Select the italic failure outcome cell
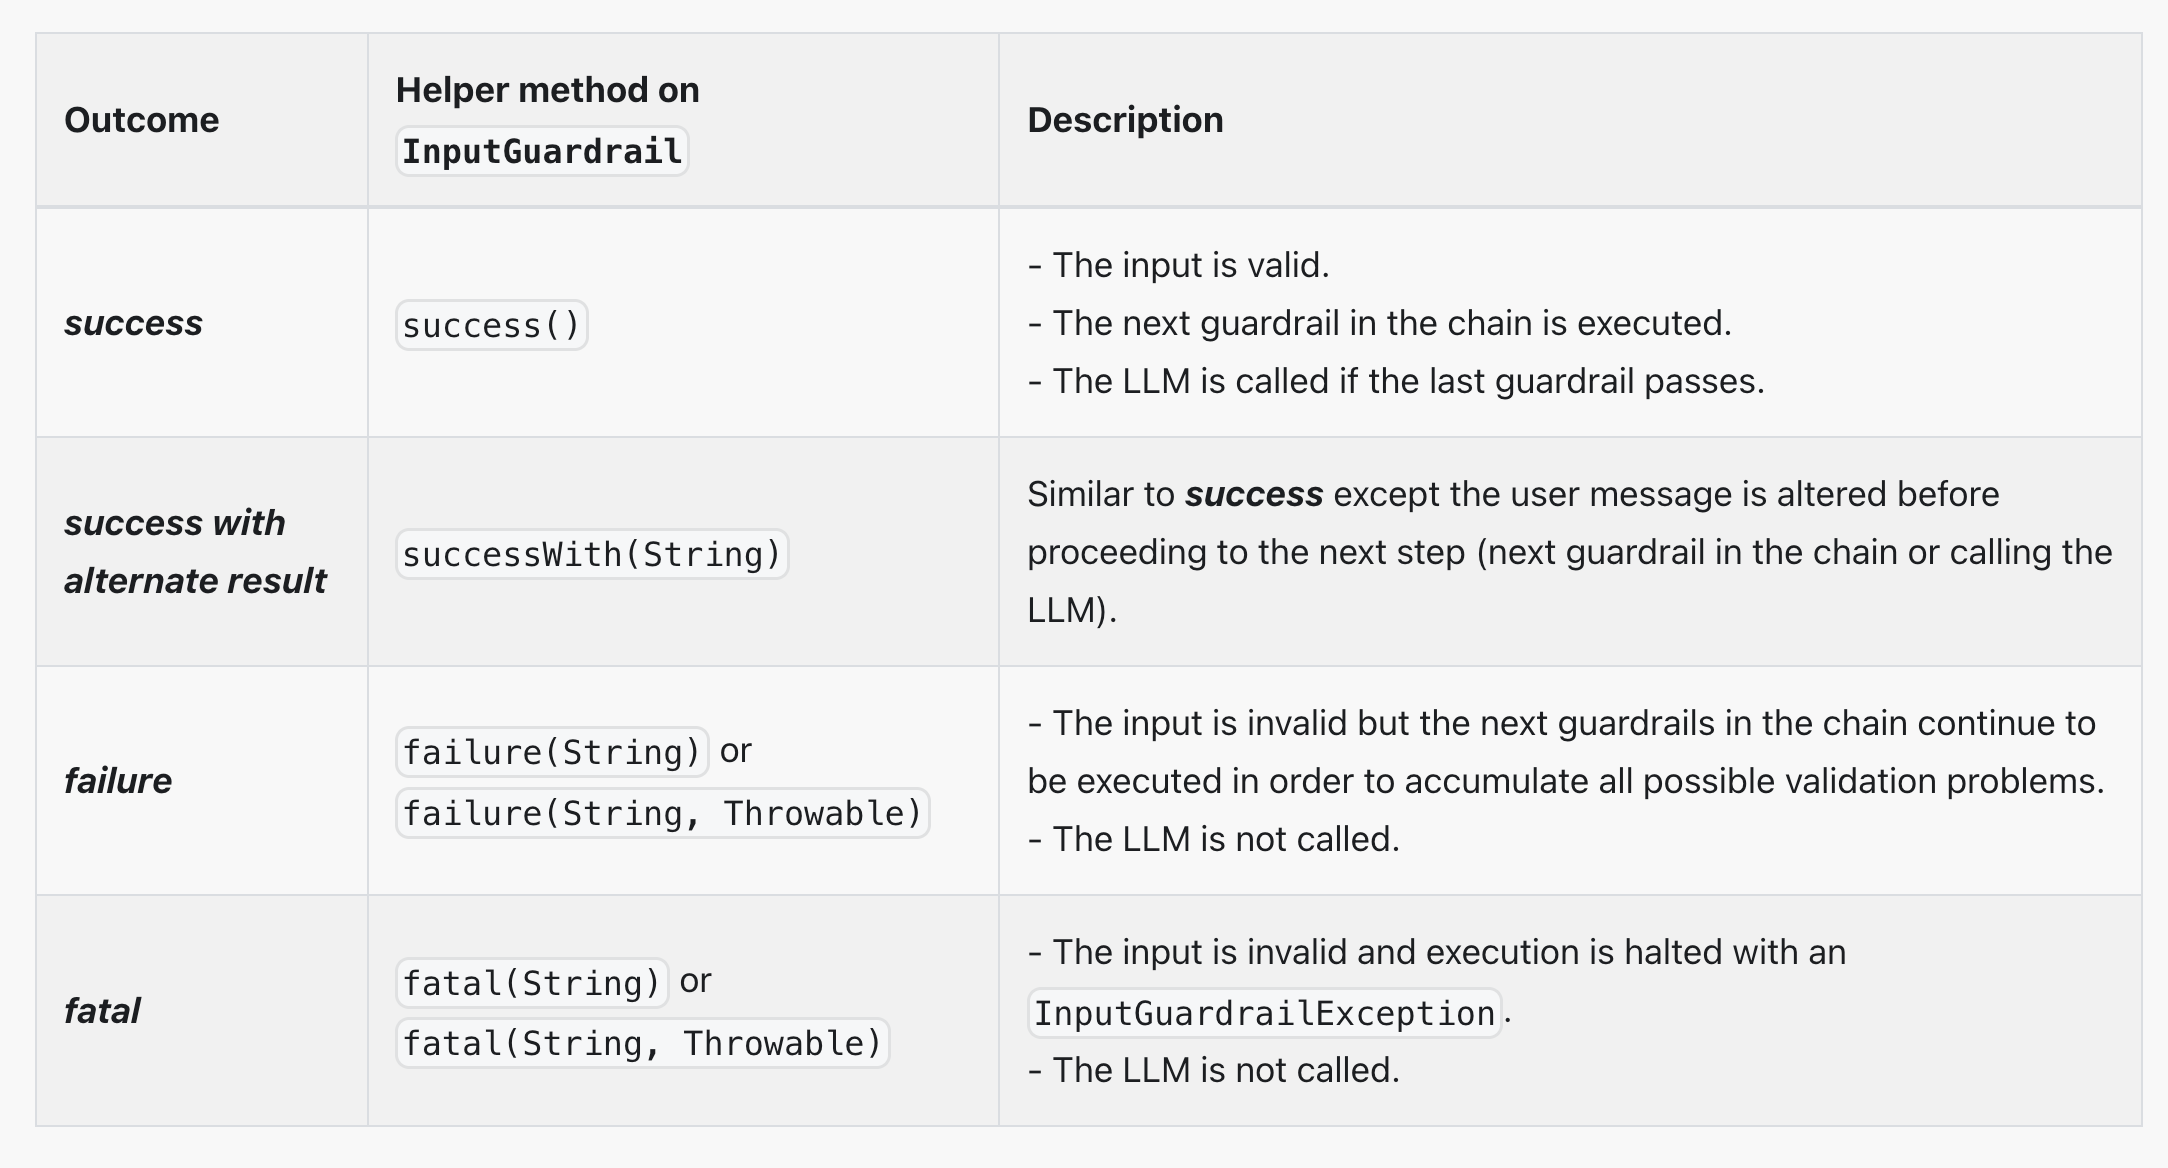Image resolution: width=2168 pixels, height=1168 pixels. click(x=118, y=781)
